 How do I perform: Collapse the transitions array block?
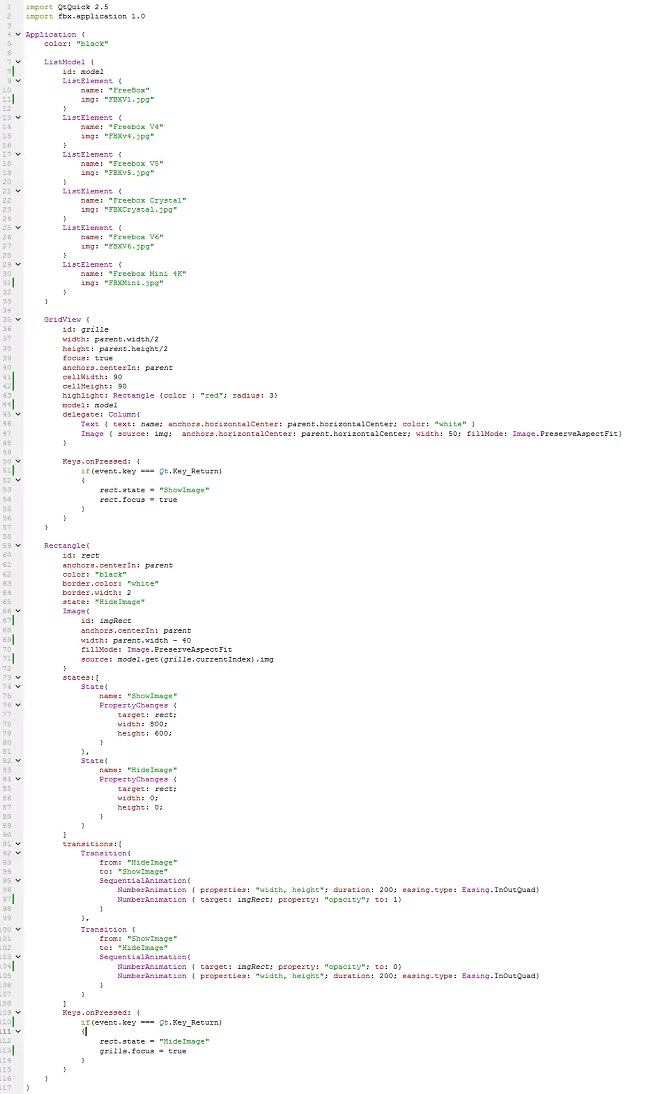tap(17, 843)
